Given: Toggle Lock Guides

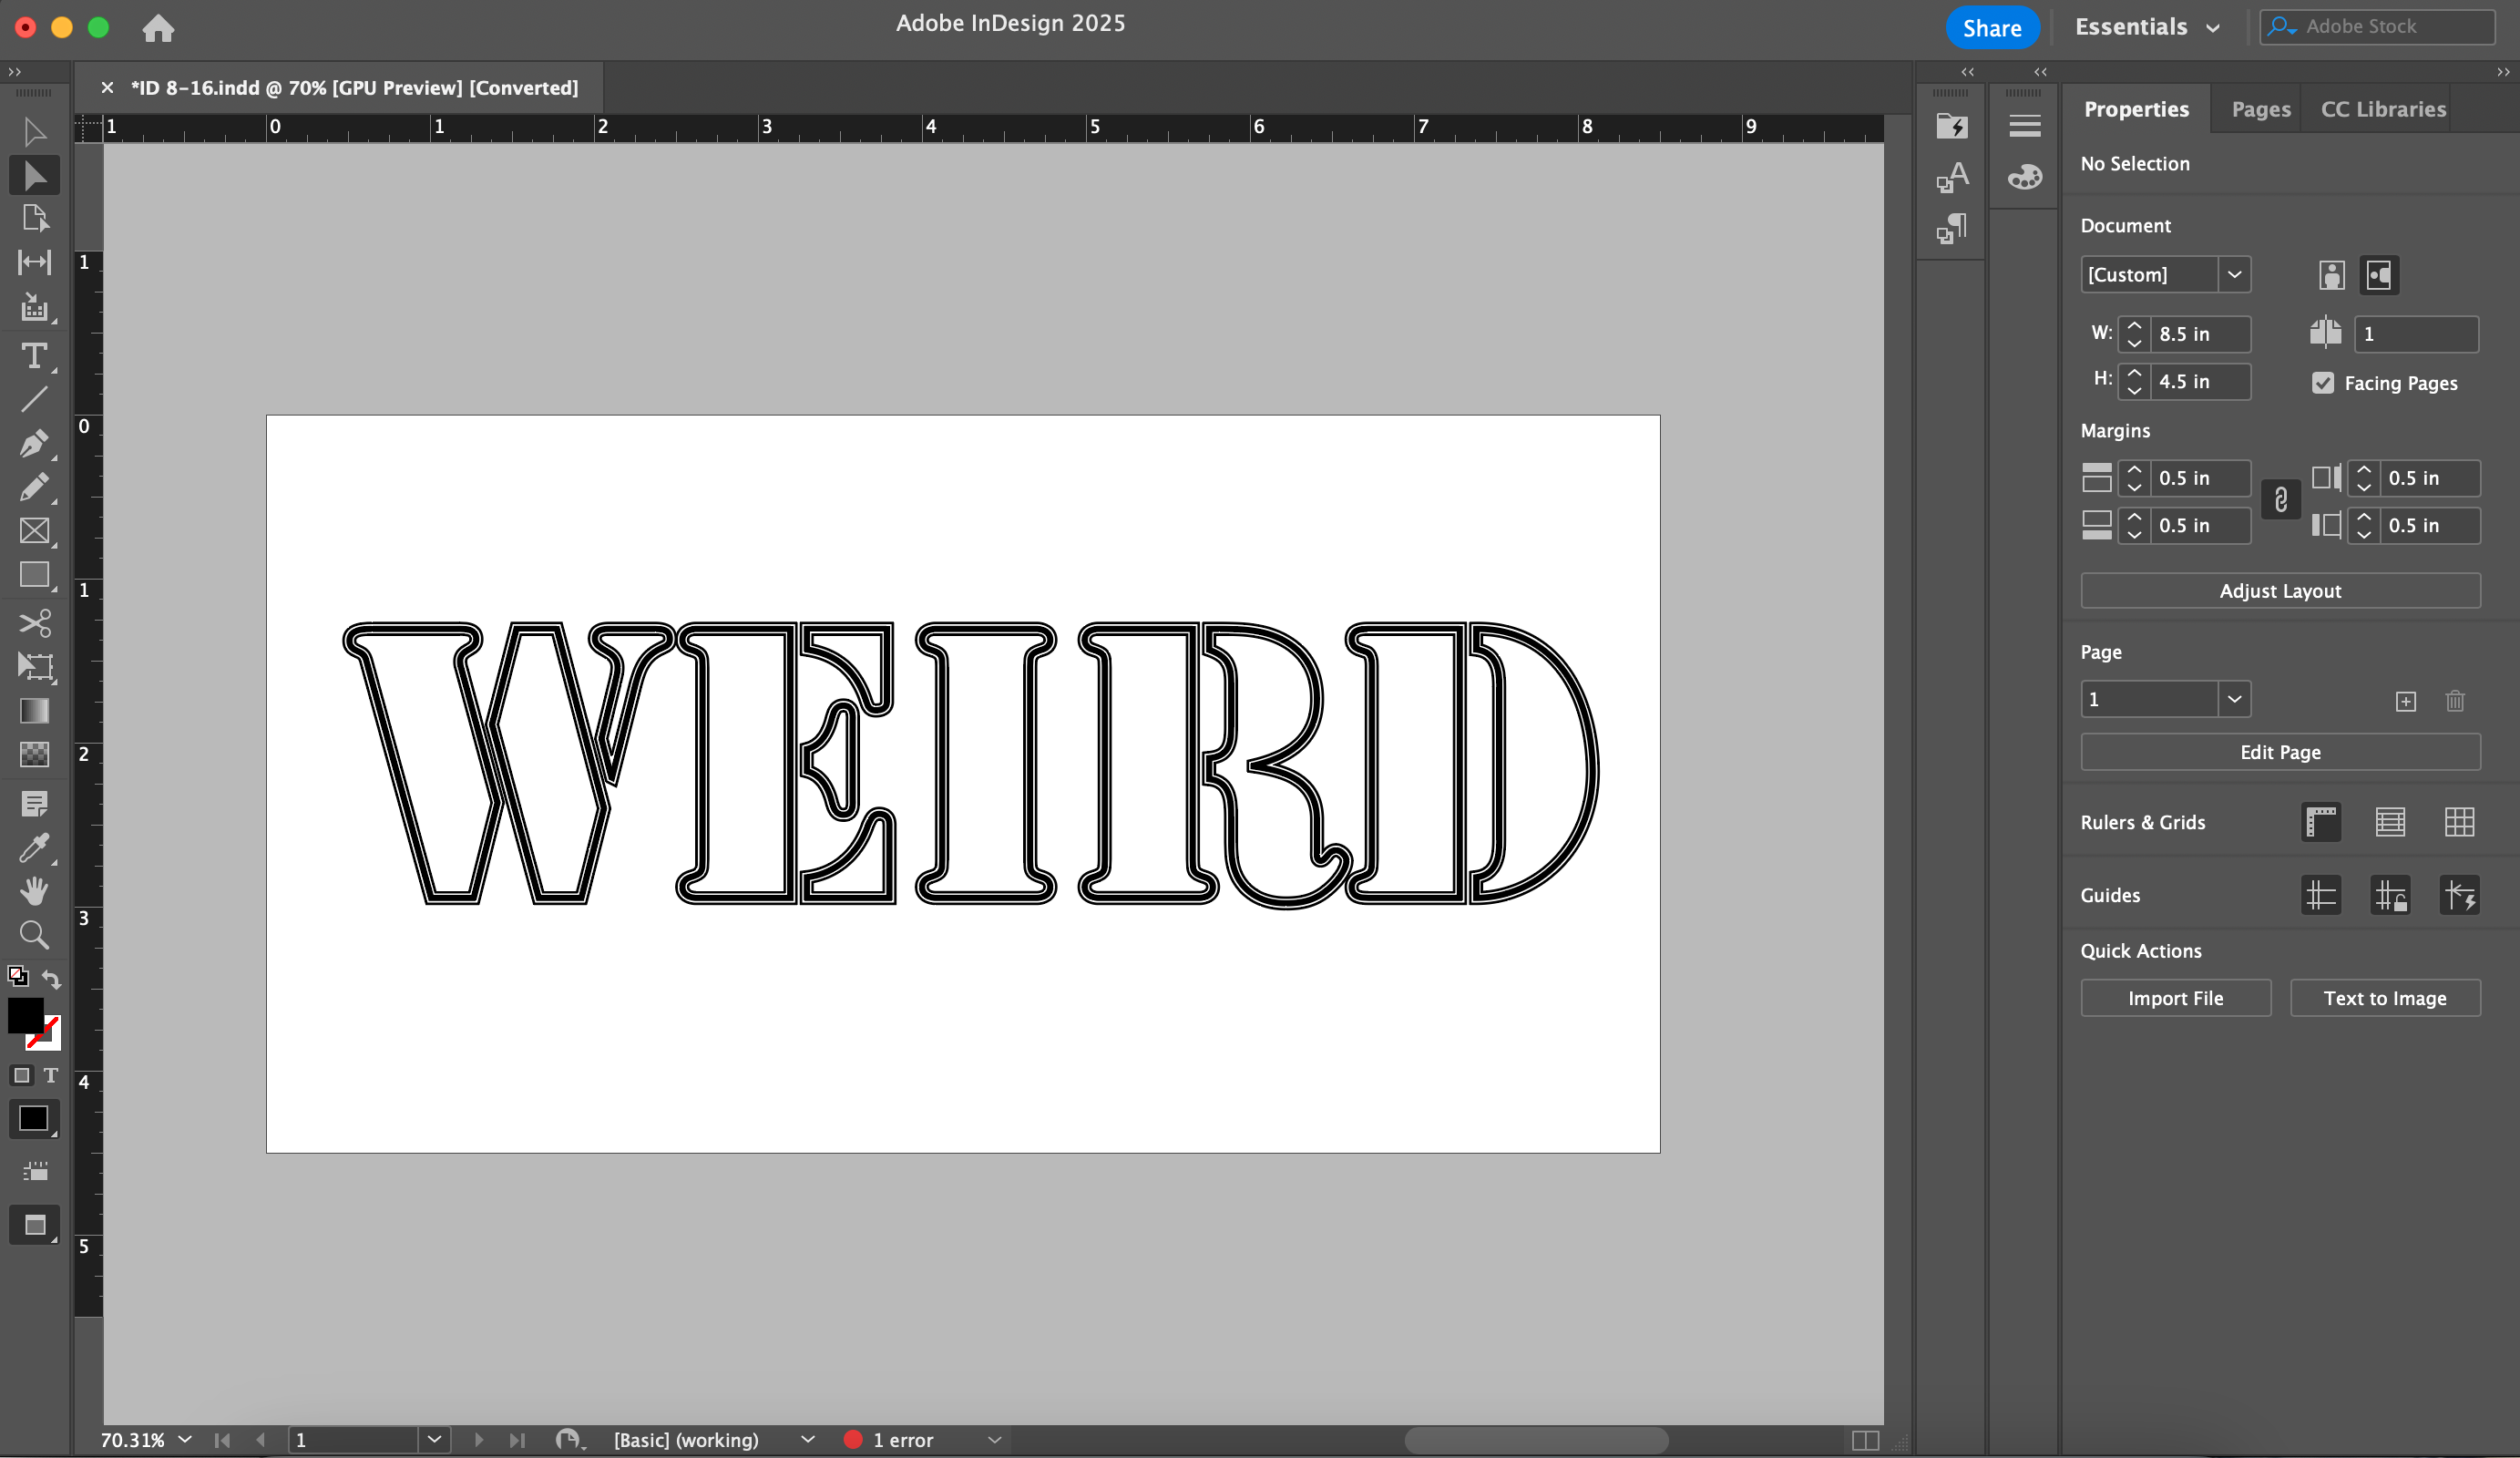Looking at the screenshot, I should tap(2390, 895).
